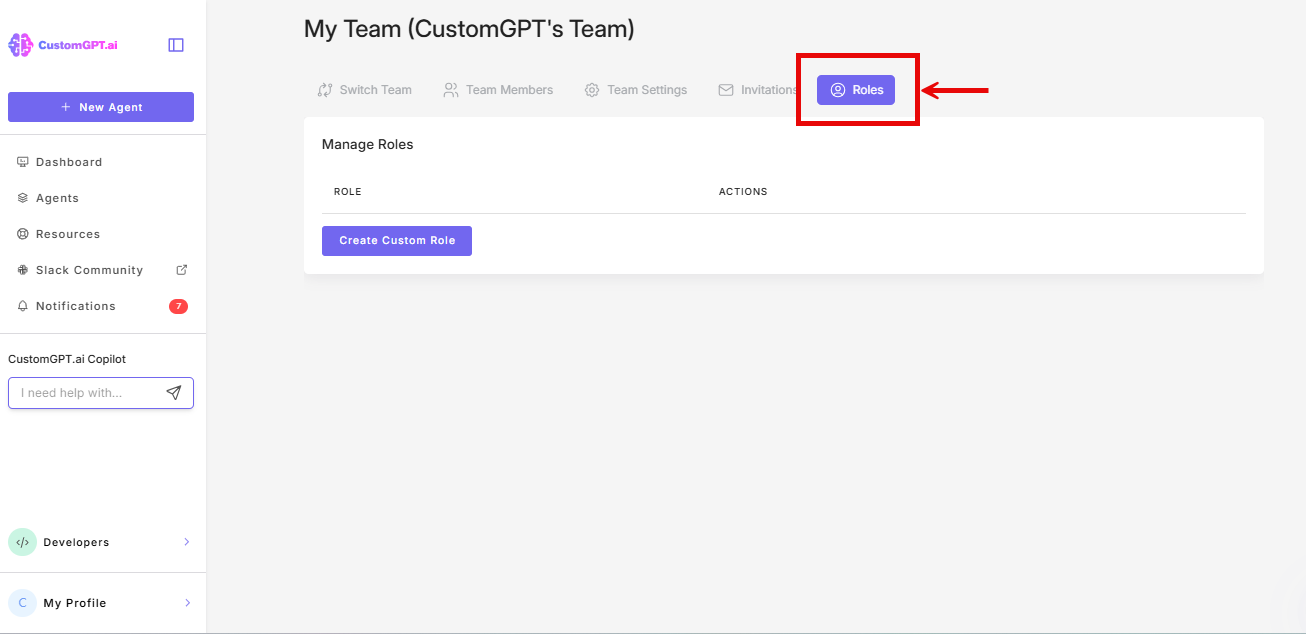Click the Invitations envelope icon
The width and height of the screenshot is (1306, 634).
tap(724, 89)
